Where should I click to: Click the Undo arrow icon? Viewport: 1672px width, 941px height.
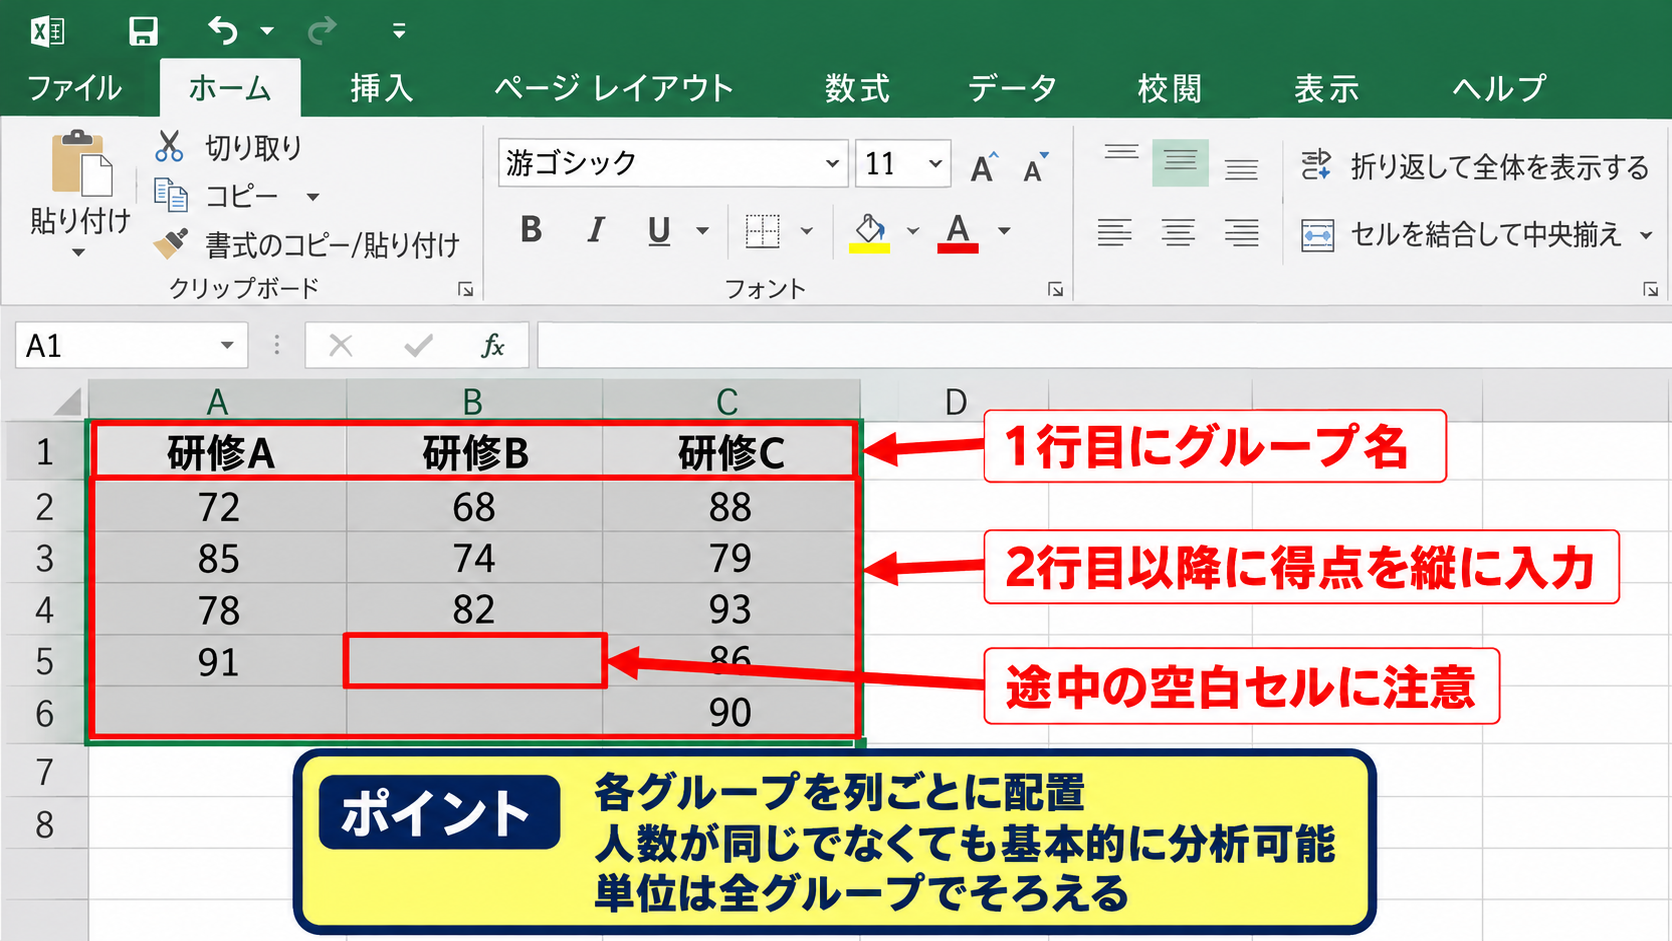[x=222, y=31]
